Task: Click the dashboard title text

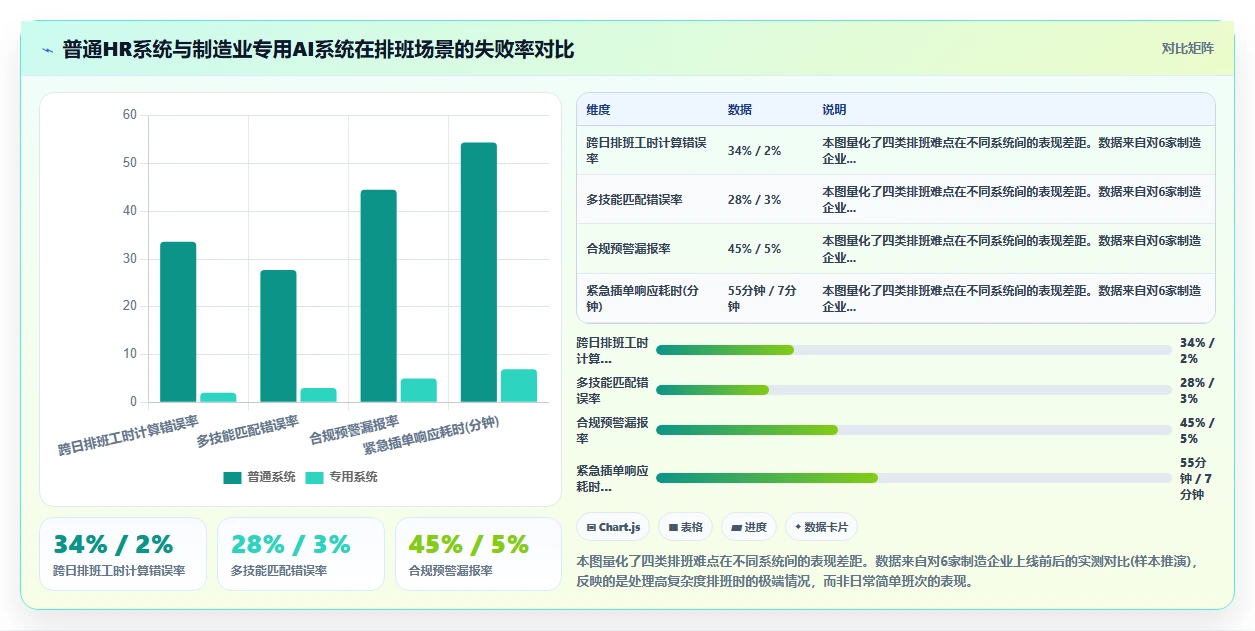Action: click(x=318, y=50)
